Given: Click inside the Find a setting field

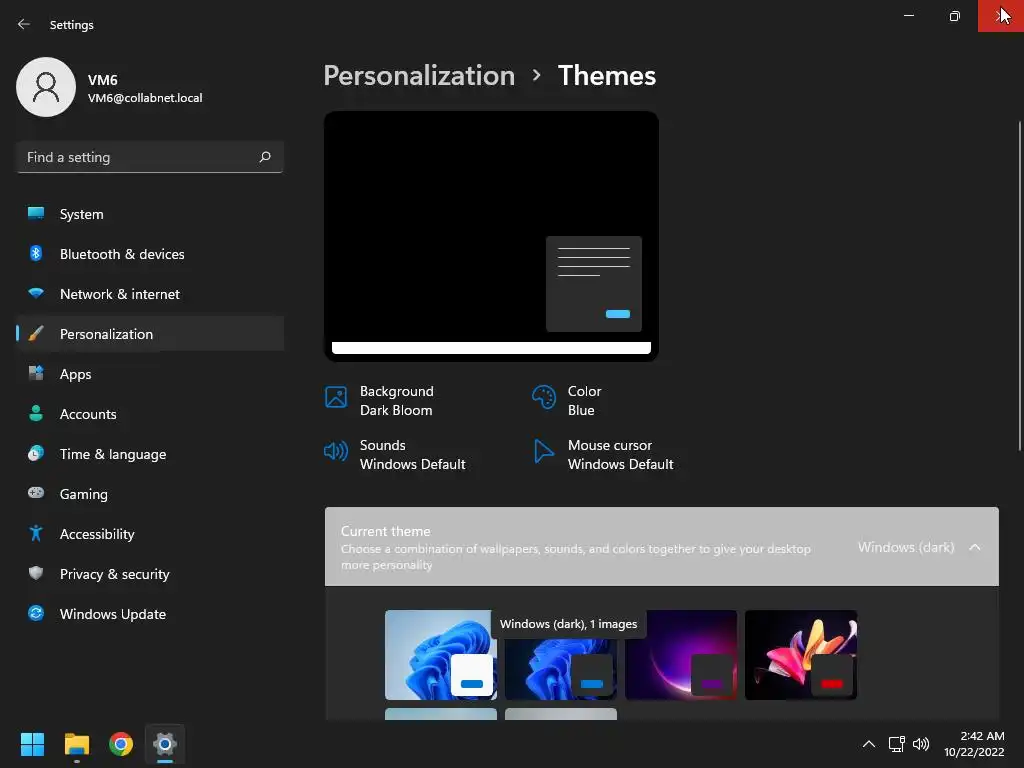Looking at the screenshot, I should 150,157.
